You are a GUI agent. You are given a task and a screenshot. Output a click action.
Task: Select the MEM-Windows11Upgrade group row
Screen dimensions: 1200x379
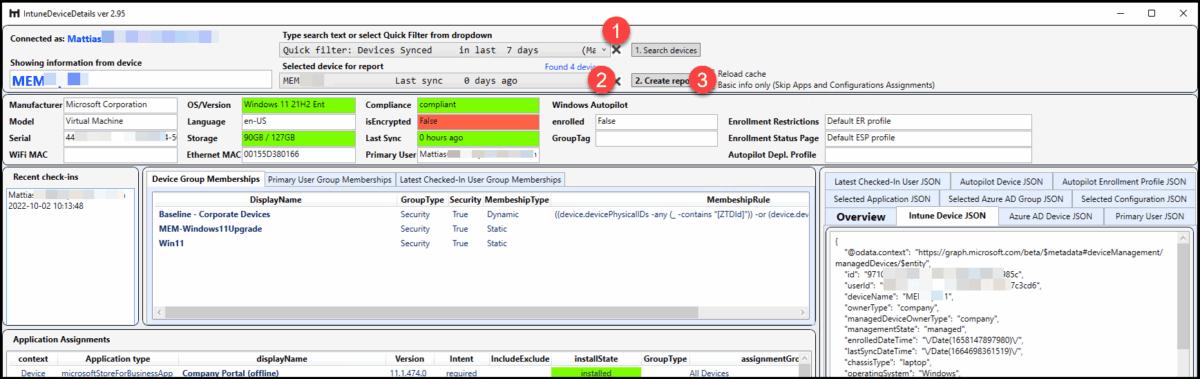pos(480,228)
